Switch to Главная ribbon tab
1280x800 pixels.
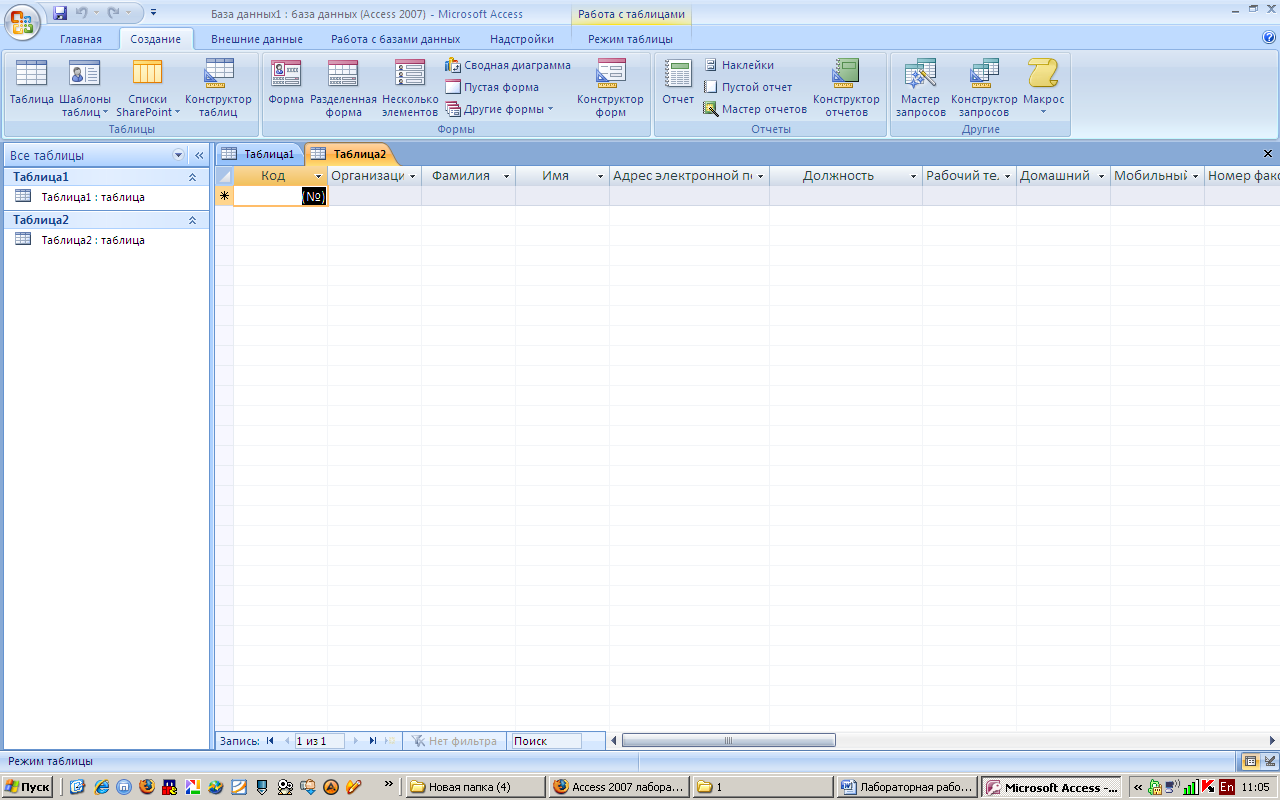click(x=81, y=39)
